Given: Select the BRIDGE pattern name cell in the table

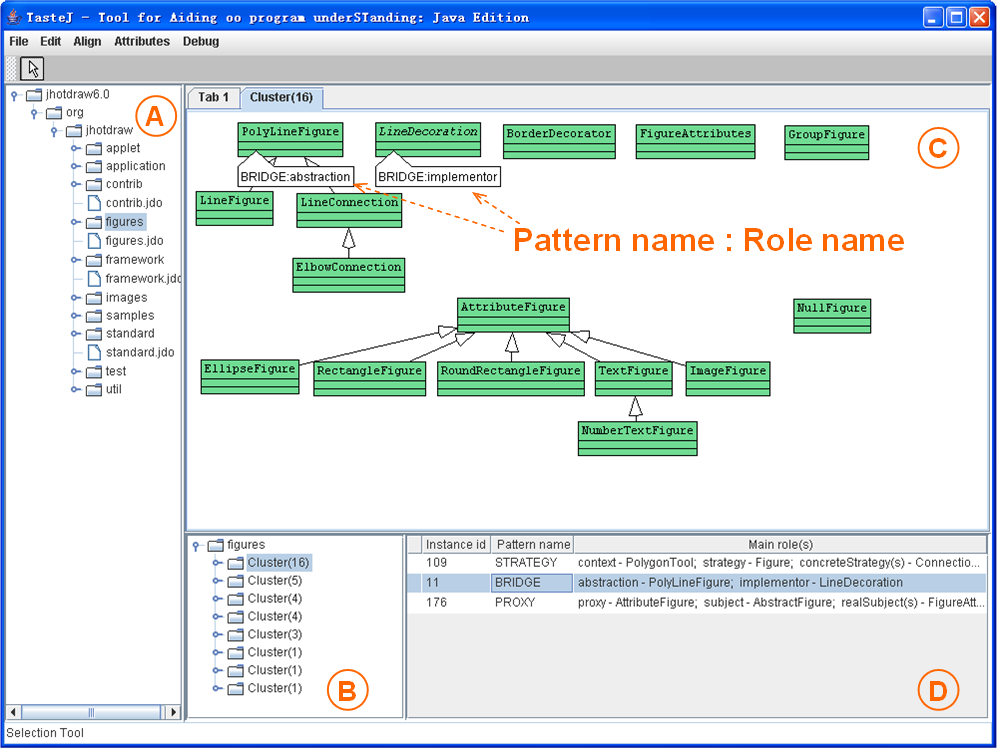Looking at the screenshot, I should point(532,583).
